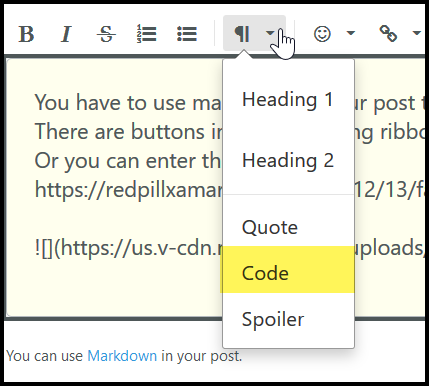Insert a bulleted list
429x386 pixels.
187,34
